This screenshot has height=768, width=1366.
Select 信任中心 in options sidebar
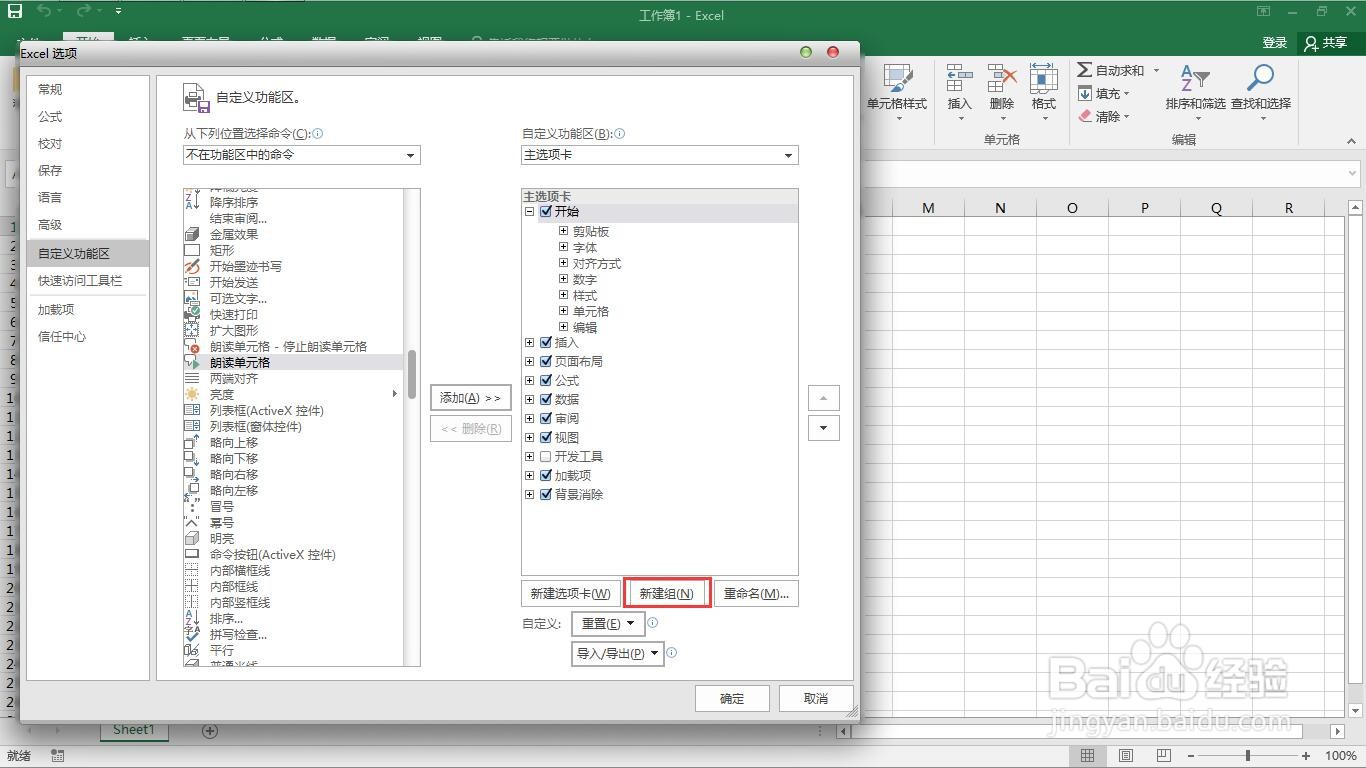click(87, 336)
